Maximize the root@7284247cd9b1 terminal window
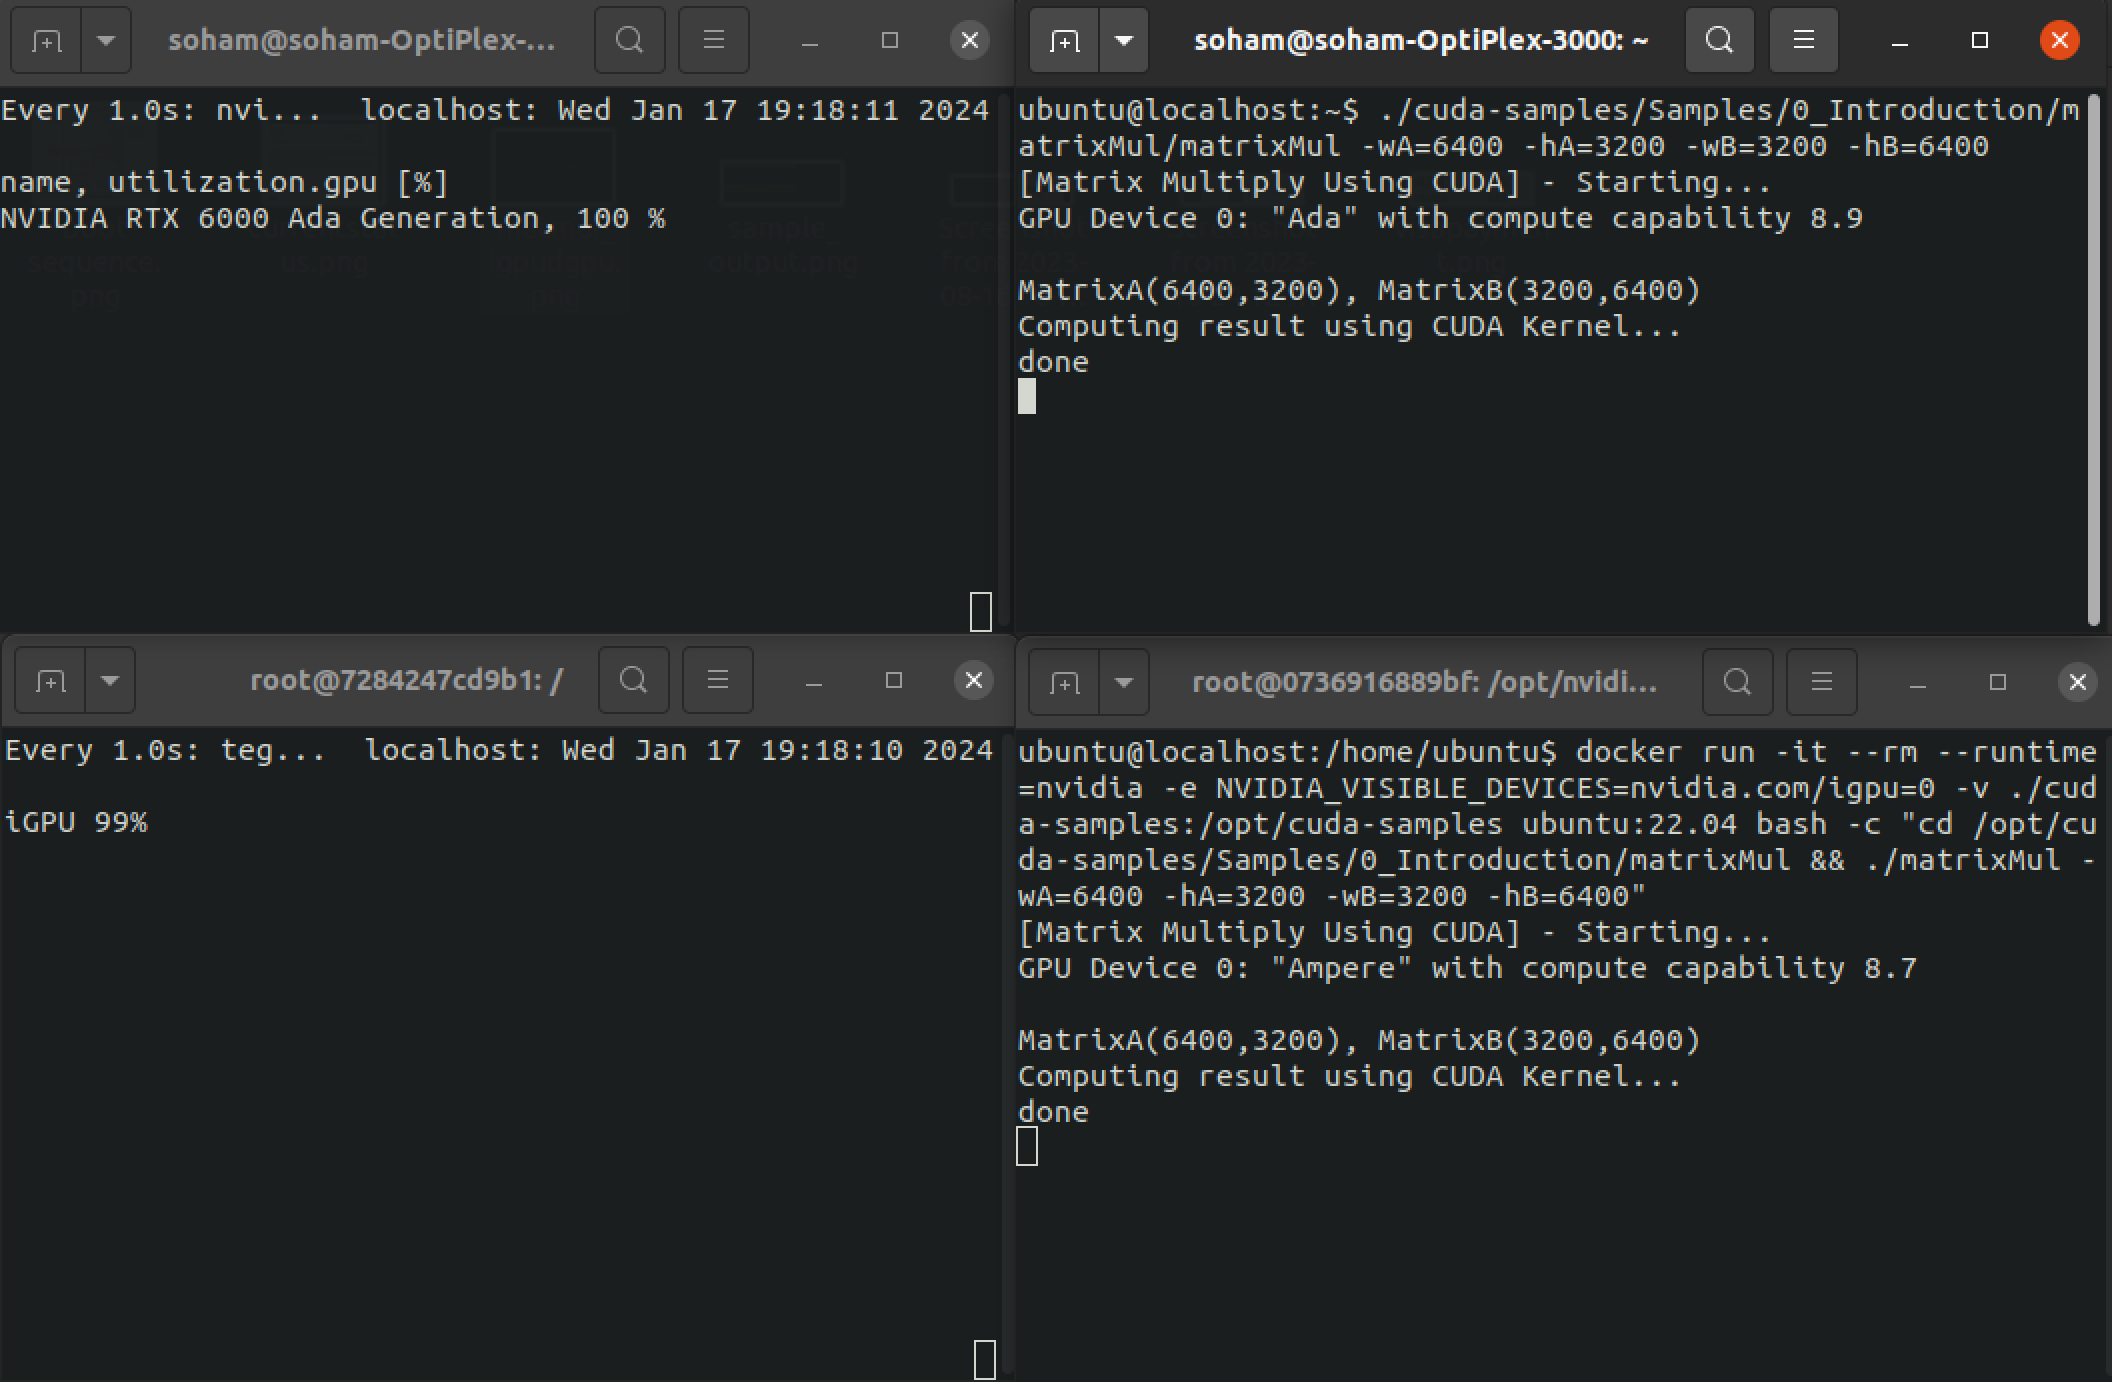 893,680
